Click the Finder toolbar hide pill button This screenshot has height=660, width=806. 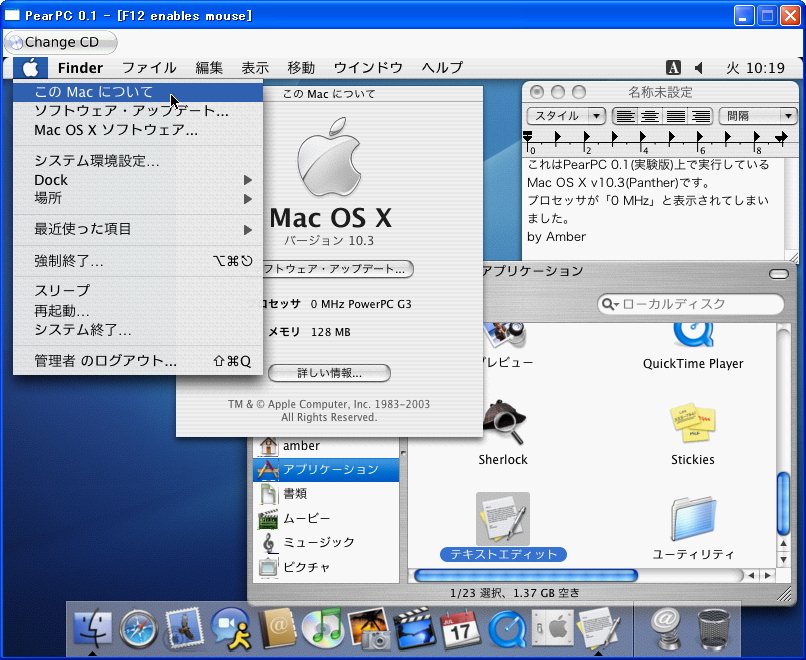coord(779,274)
